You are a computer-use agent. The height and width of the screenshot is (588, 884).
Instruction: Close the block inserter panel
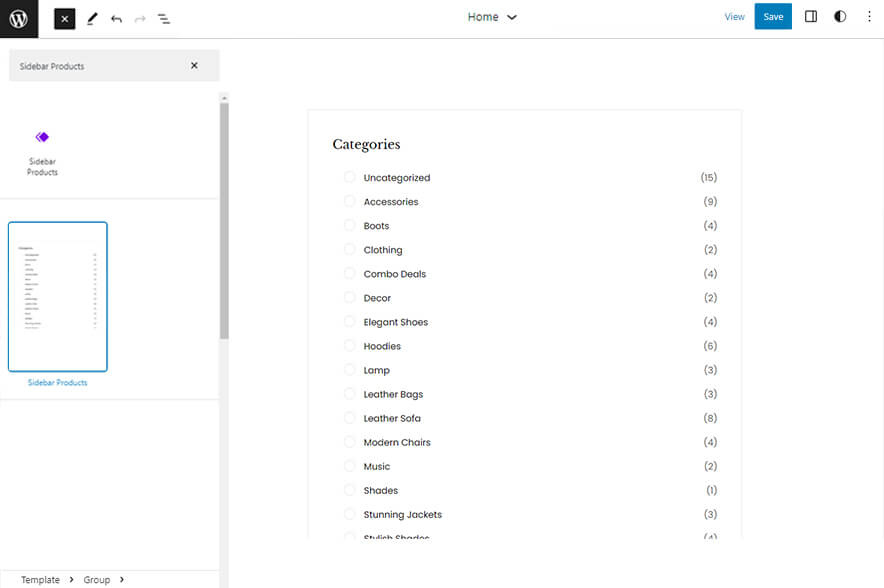pos(65,18)
